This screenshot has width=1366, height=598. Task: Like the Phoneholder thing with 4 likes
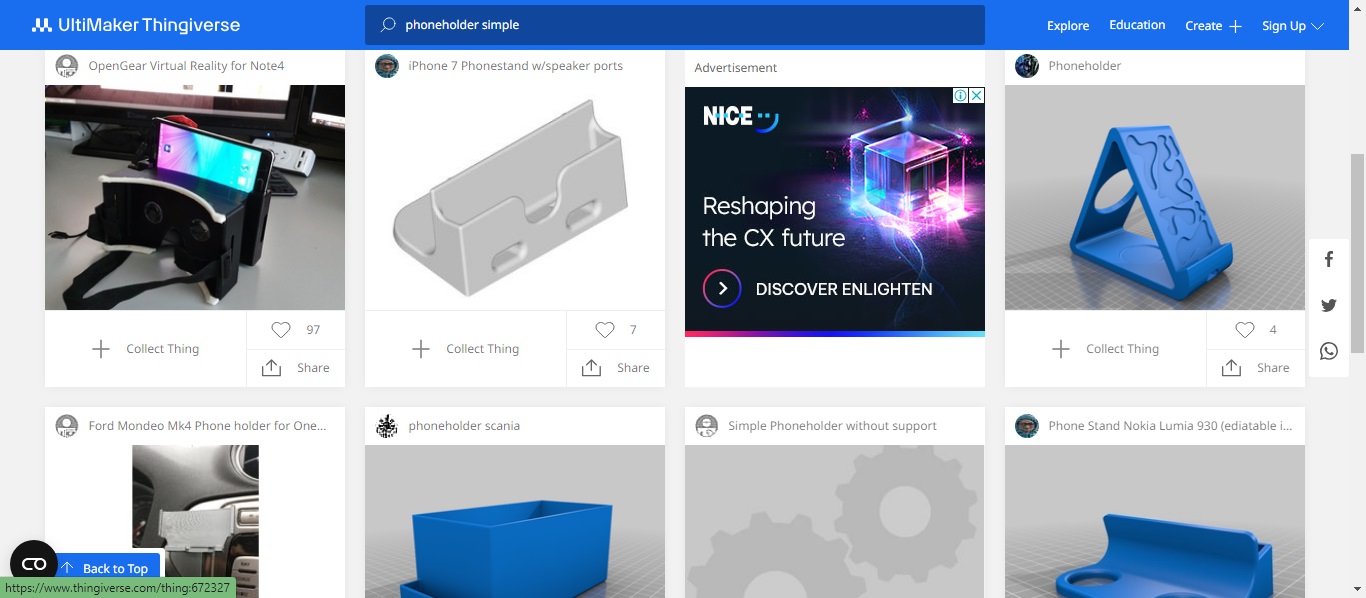point(1256,330)
